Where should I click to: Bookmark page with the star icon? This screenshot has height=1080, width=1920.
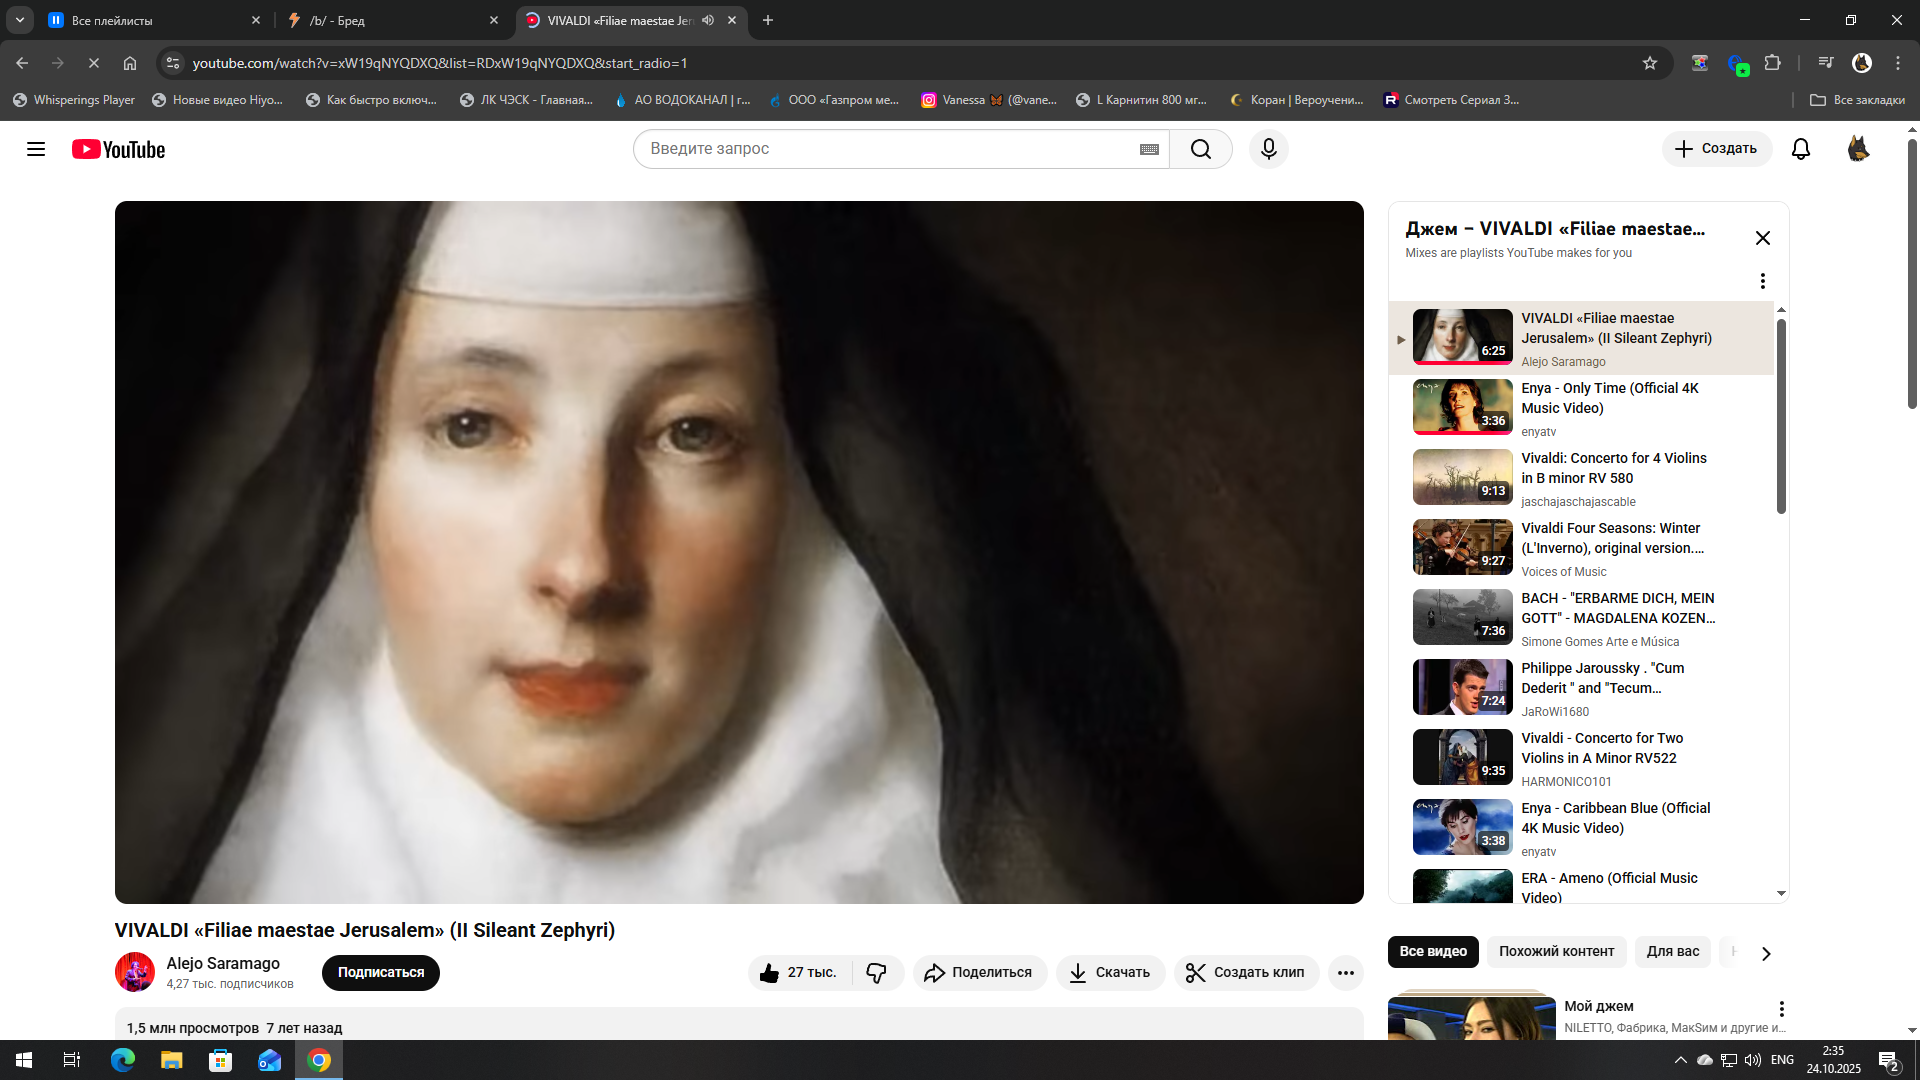coord(1650,63)
